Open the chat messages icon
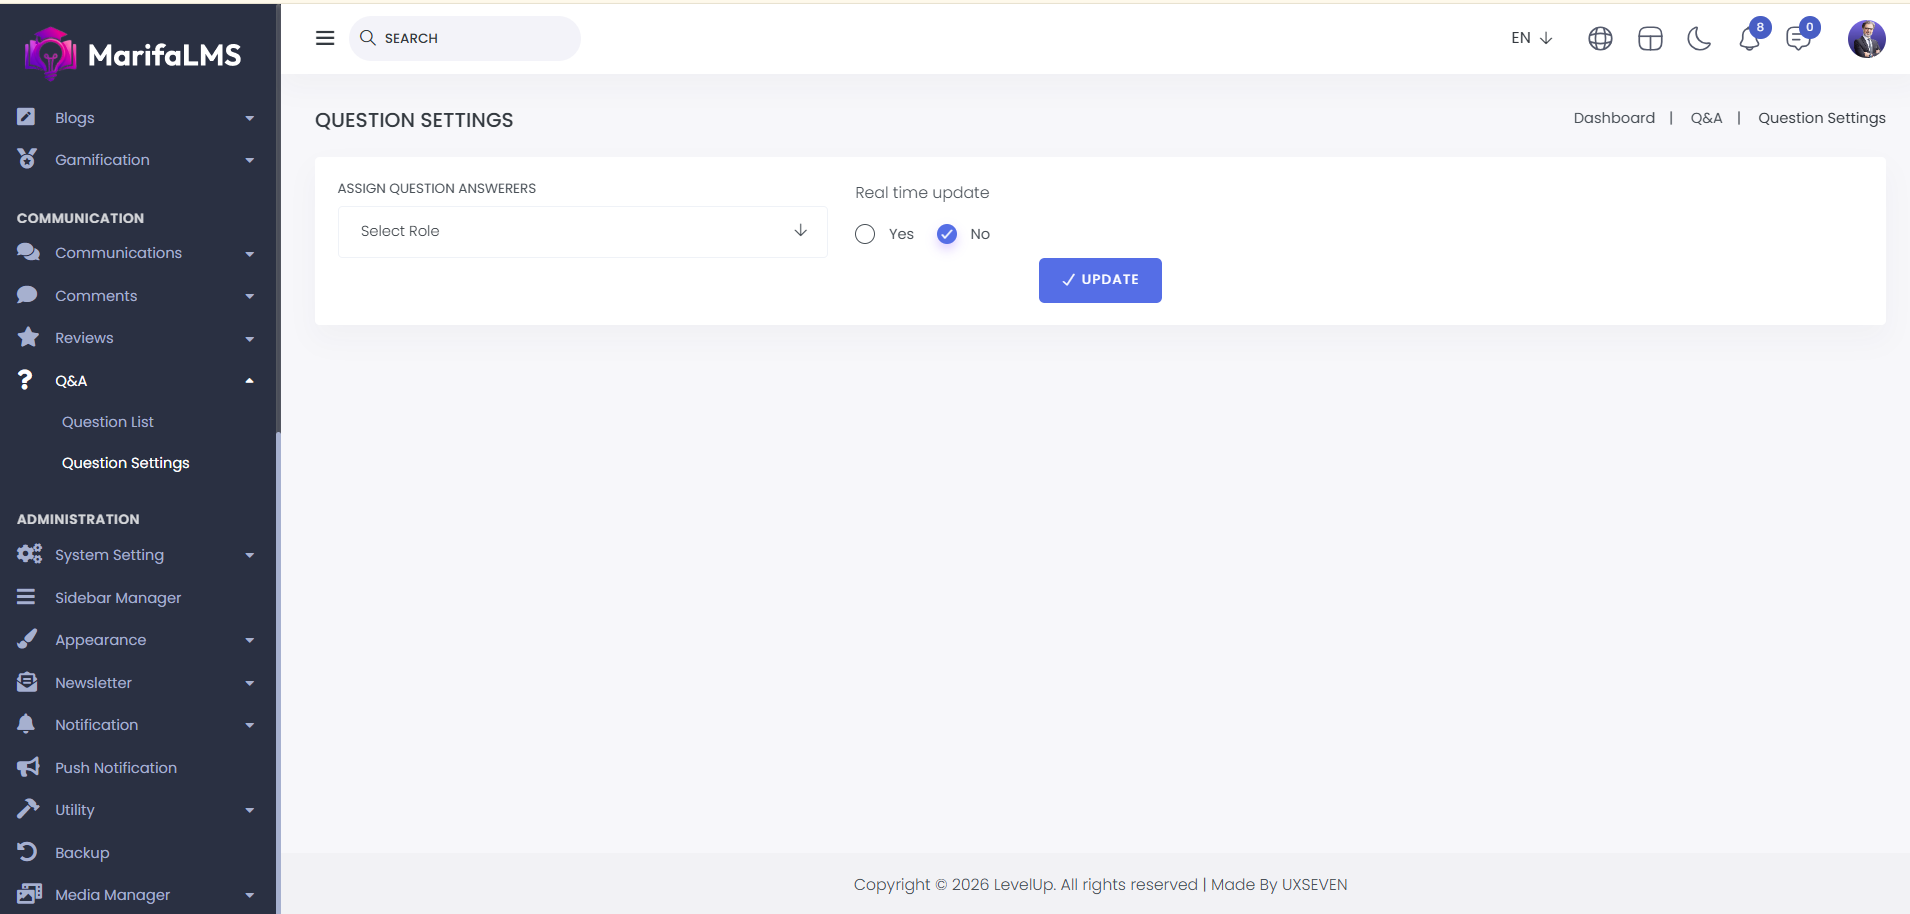 click(1798, 40)
